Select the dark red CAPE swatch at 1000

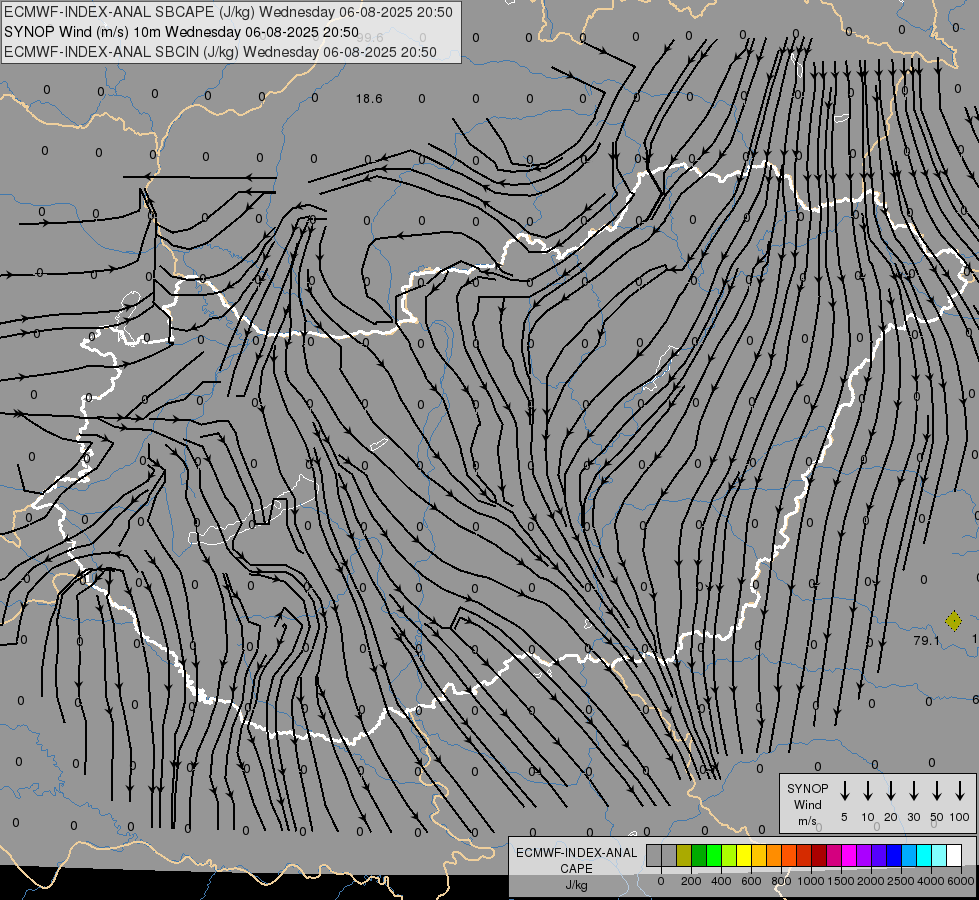click(x=819, y=855)
